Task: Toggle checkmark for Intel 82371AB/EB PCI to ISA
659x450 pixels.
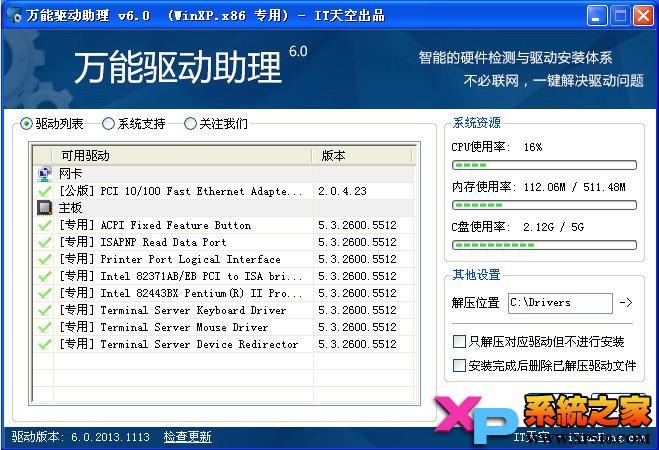Action: 45,276
